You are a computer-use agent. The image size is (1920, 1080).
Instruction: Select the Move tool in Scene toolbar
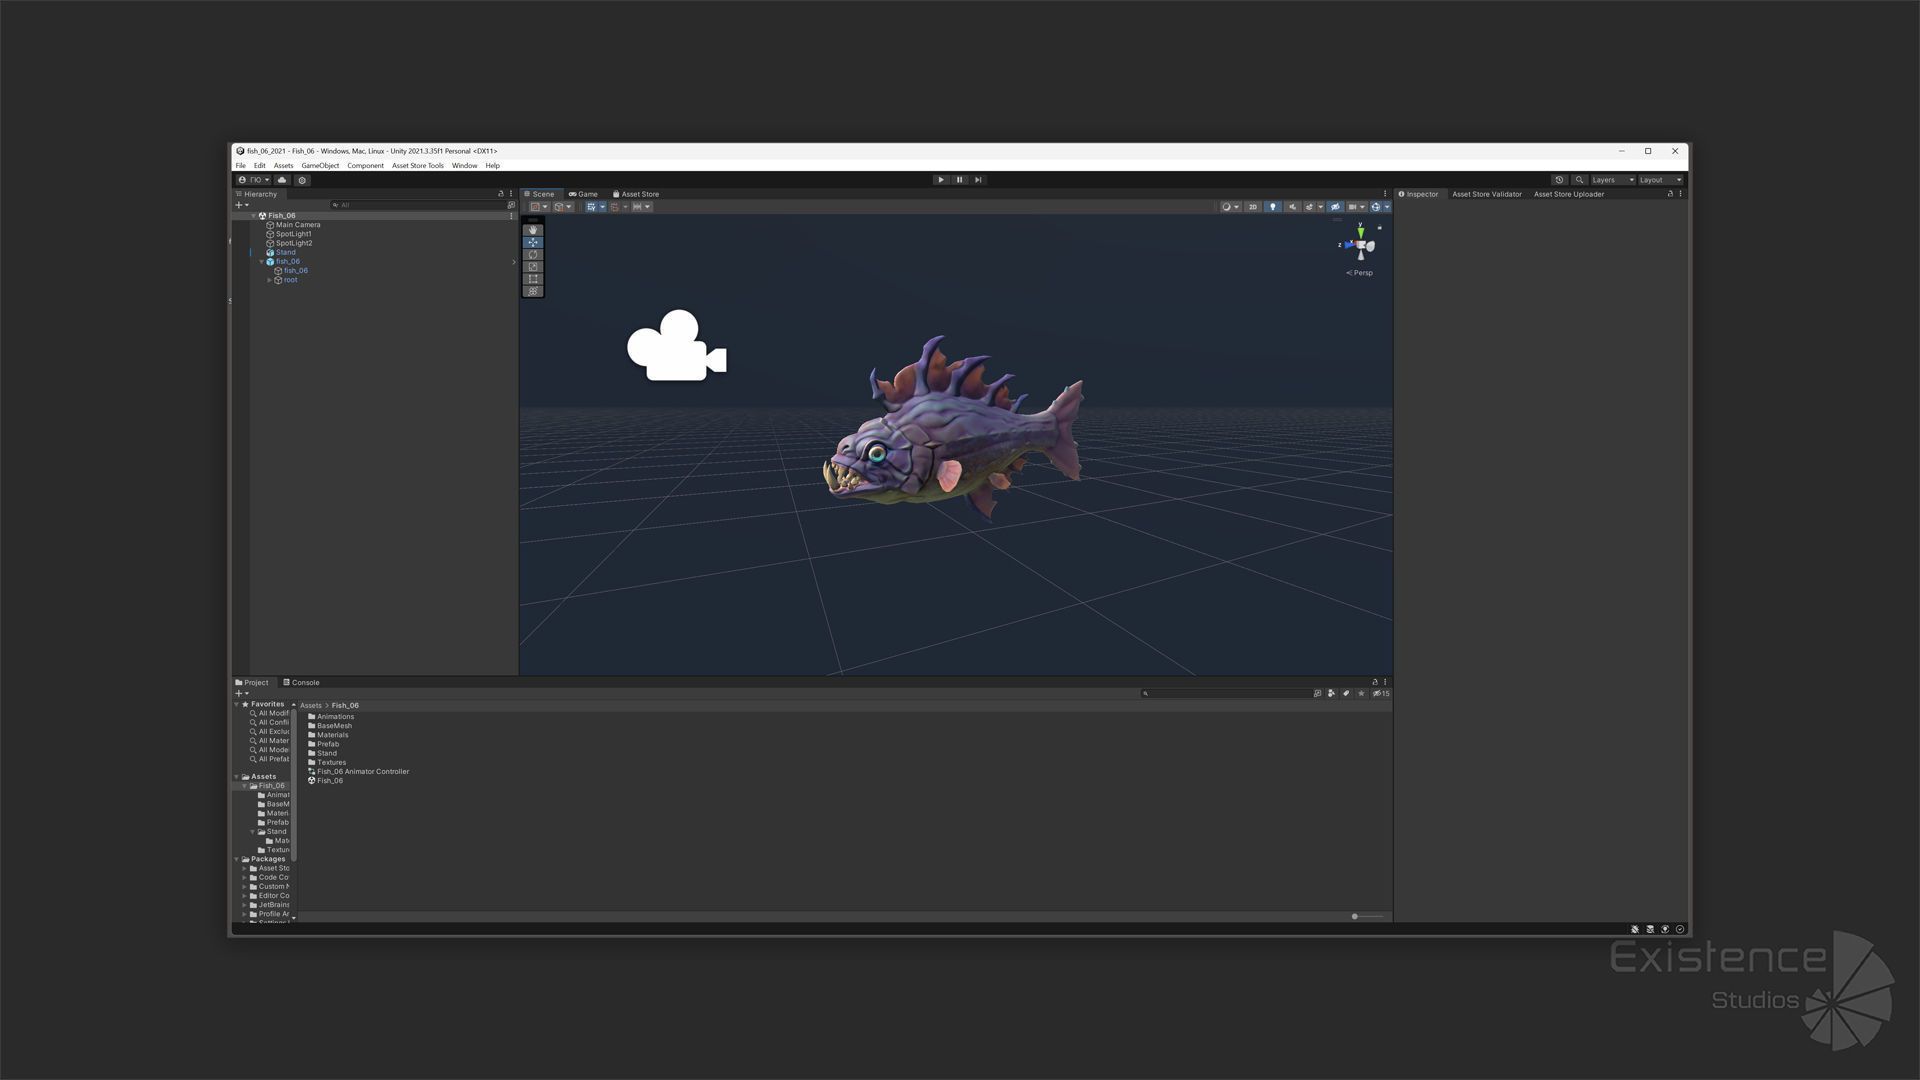tap(533, 242)
